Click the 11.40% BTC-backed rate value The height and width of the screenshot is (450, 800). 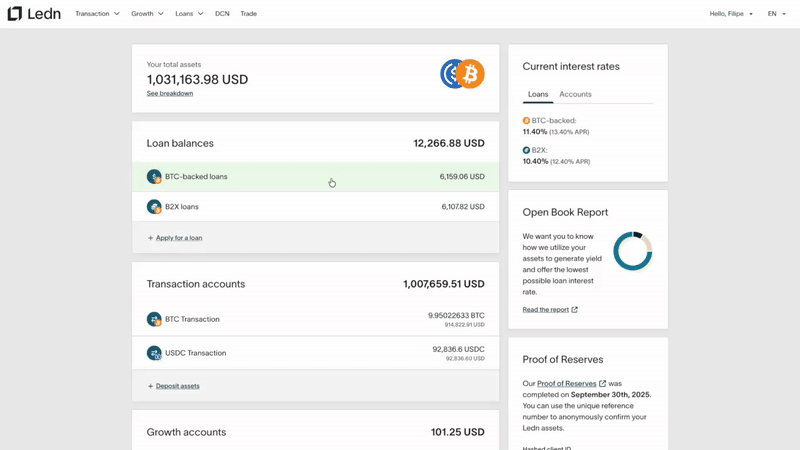[x=535, y=132]
